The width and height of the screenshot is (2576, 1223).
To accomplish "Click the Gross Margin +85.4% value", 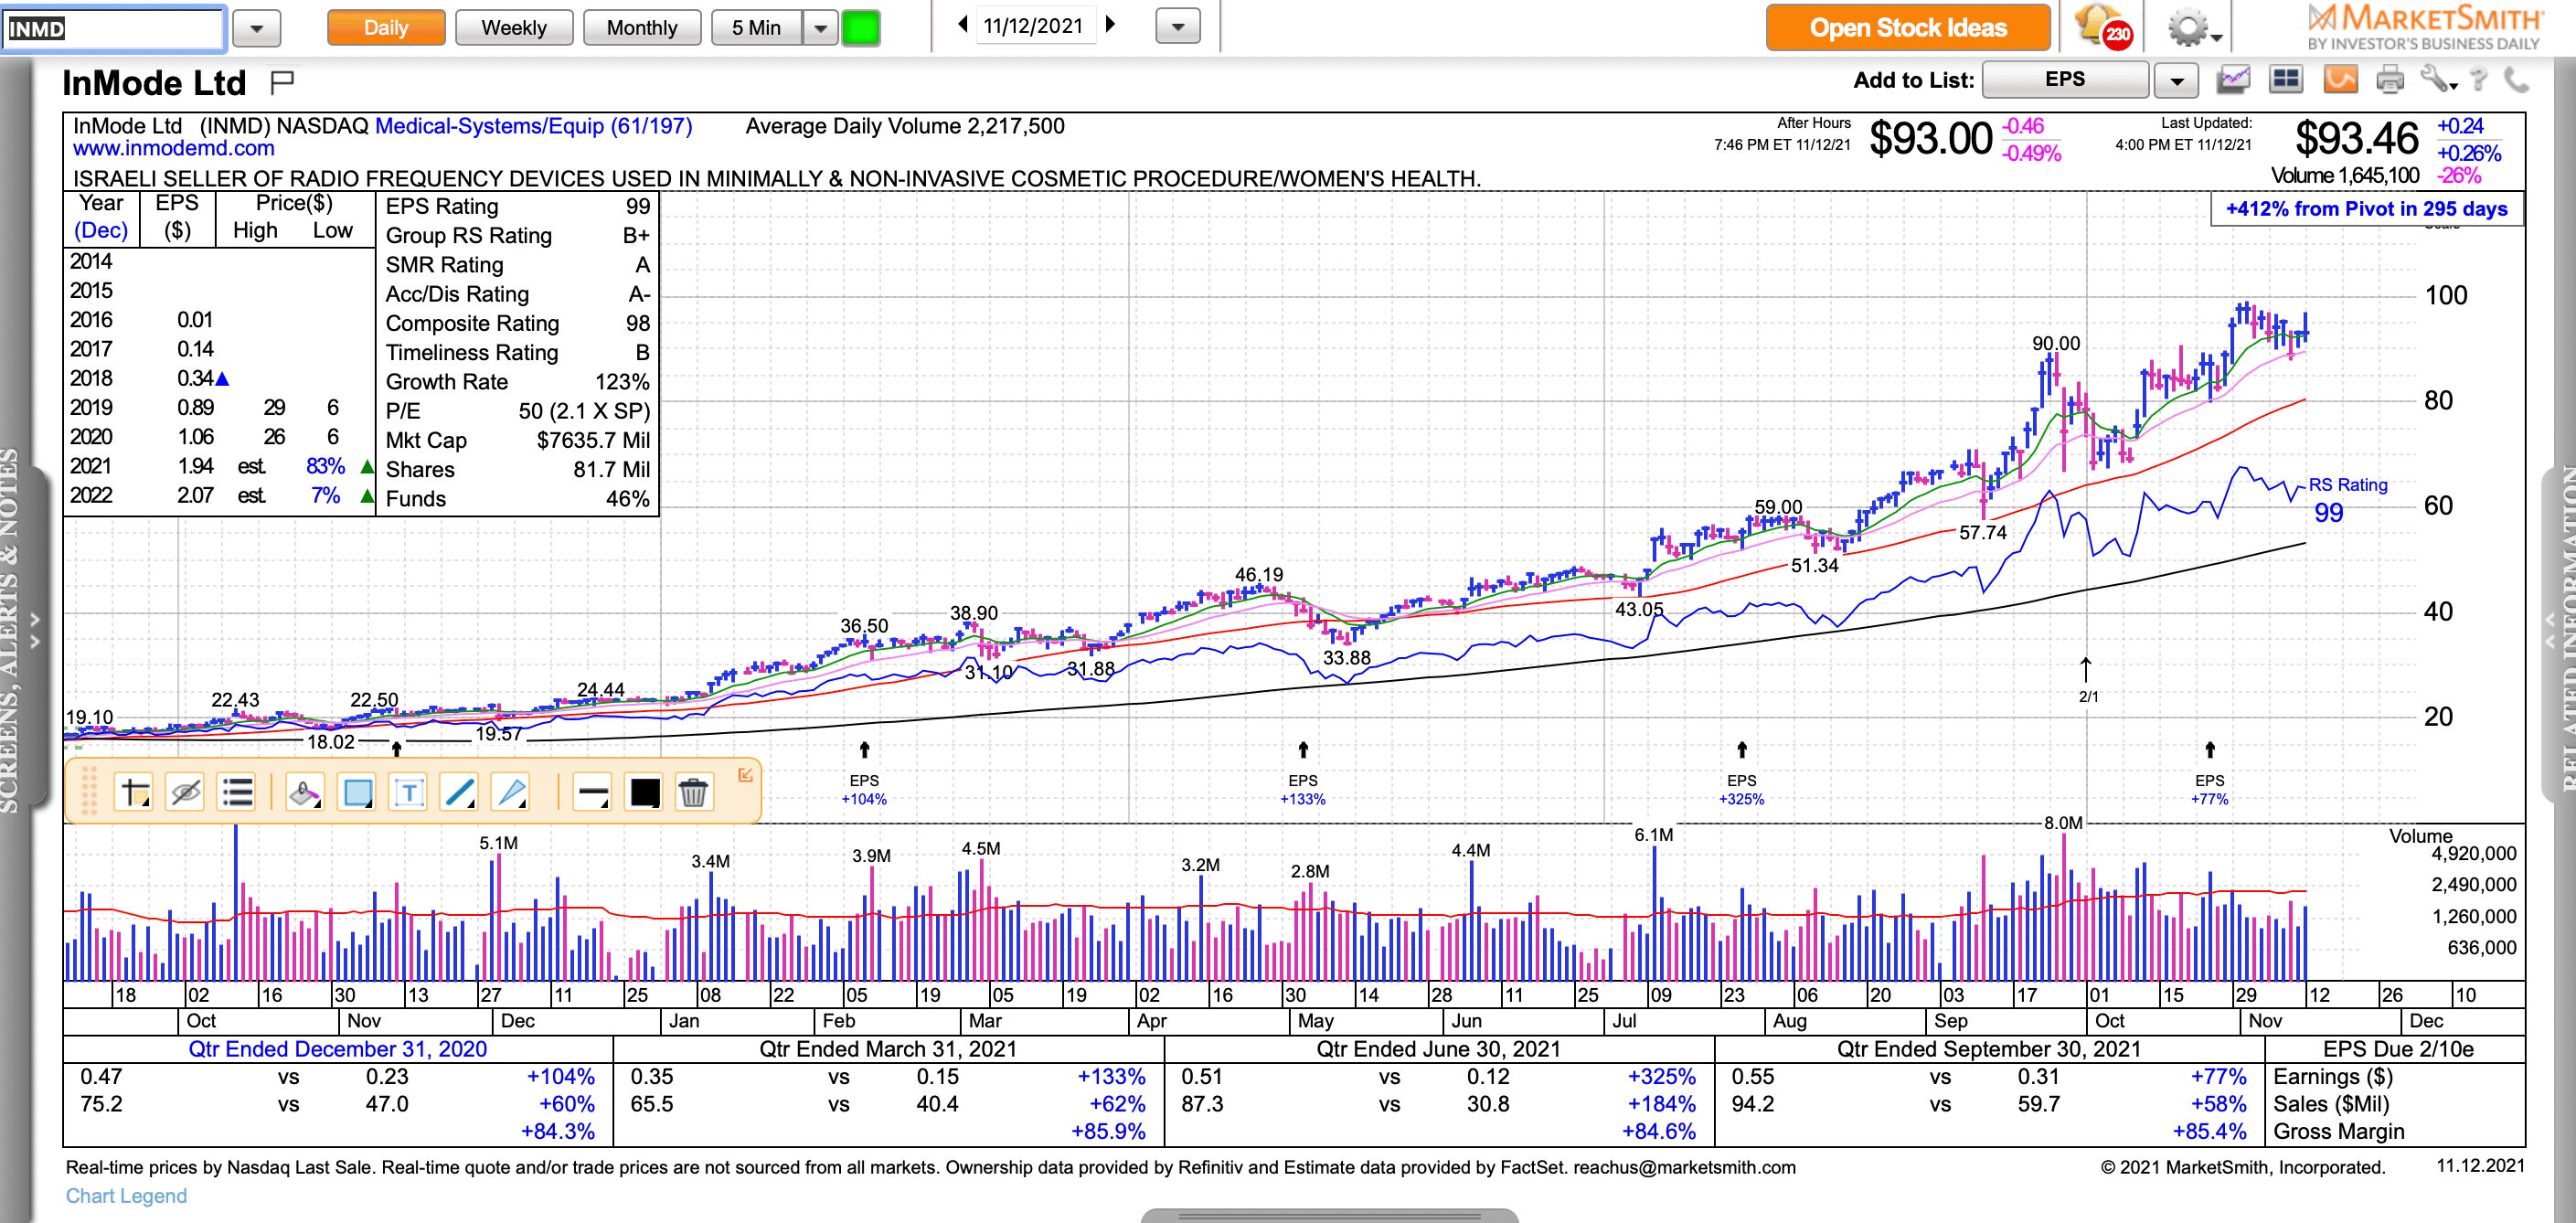I will coord(2209,1131).
